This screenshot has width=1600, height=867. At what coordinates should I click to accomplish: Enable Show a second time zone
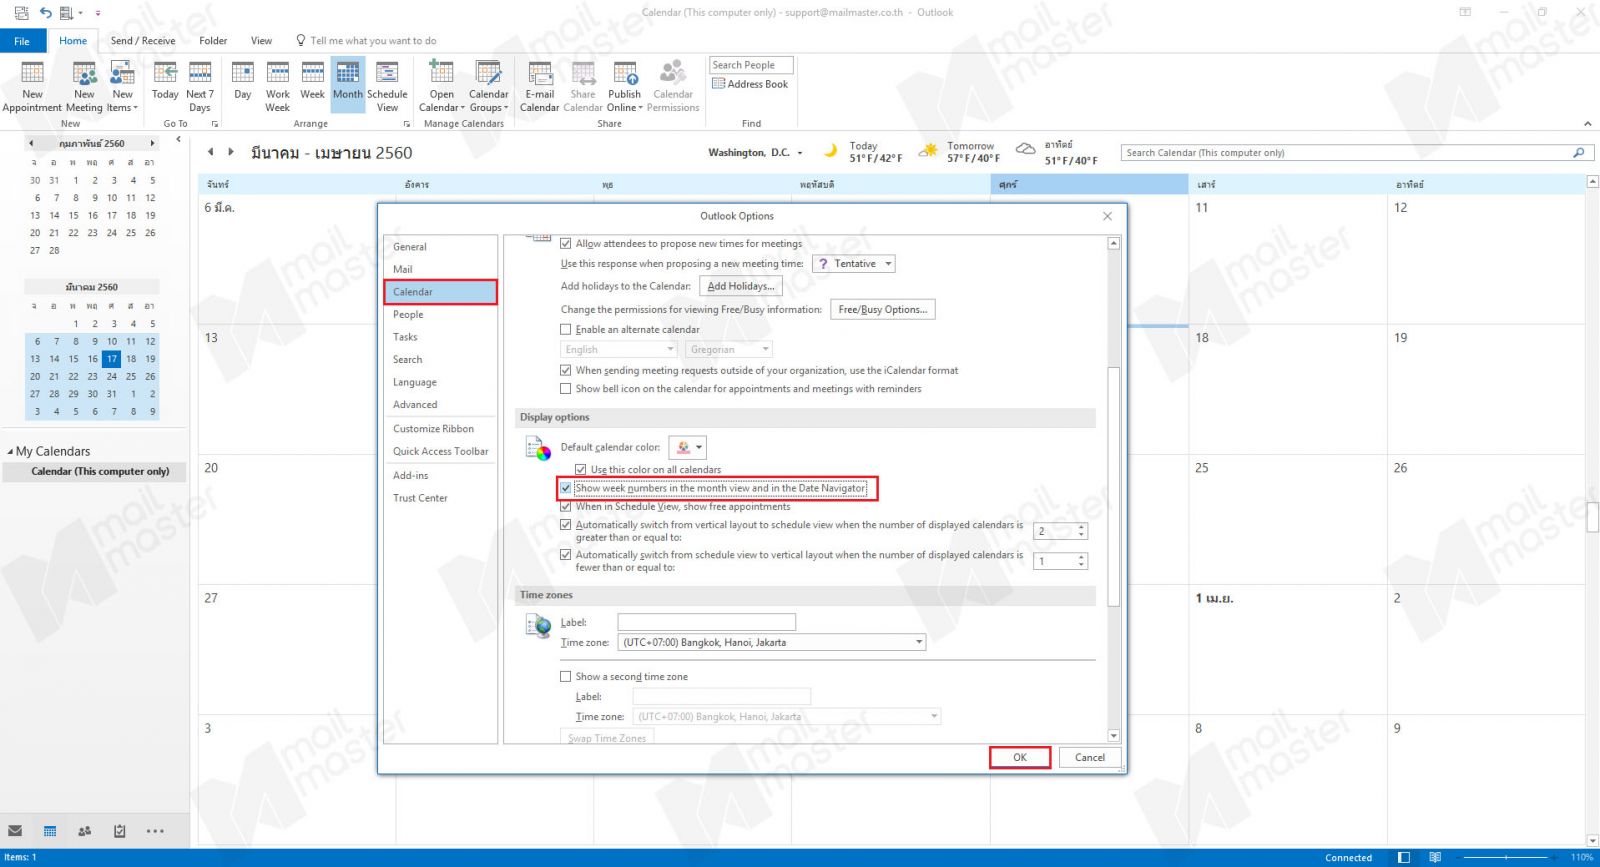pyautogui.click(x=566, y=676)
